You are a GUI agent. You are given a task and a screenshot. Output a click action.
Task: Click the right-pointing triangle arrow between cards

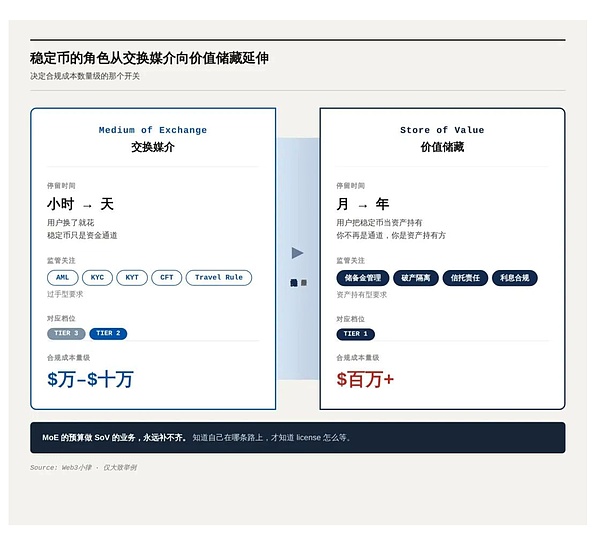pyautogui.click(x=297, y=252)
